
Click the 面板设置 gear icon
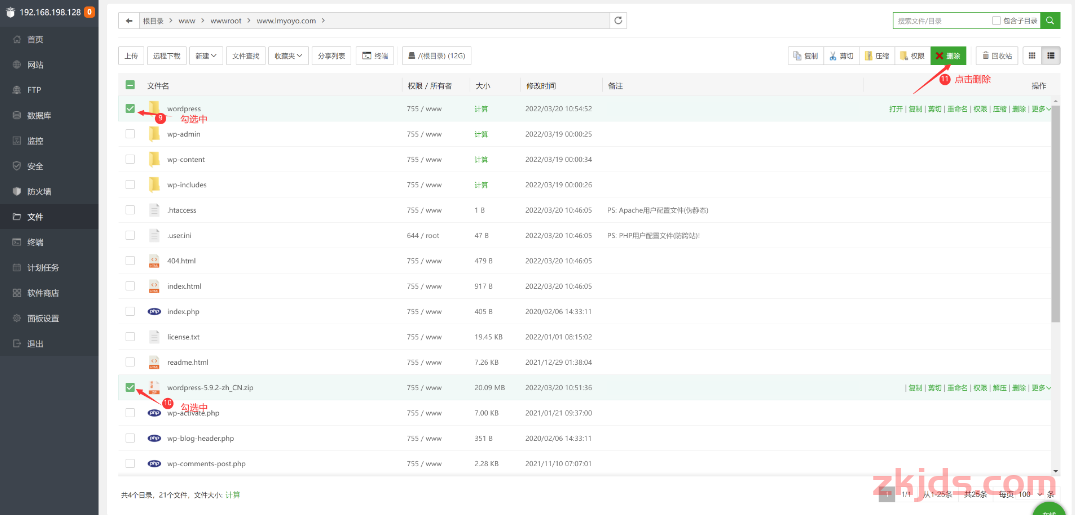[17, 318]
